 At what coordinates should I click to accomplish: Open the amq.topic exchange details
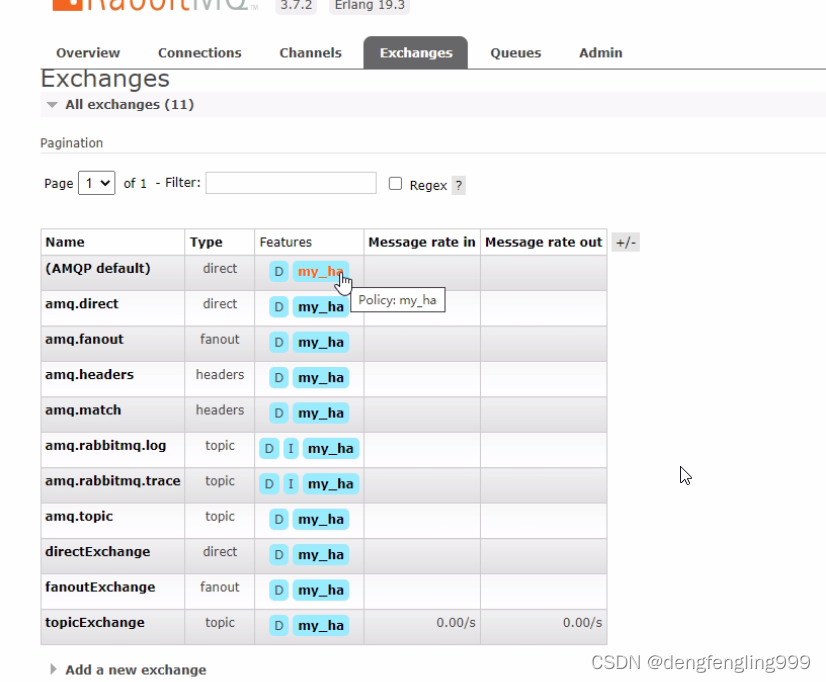click(78, 517)
